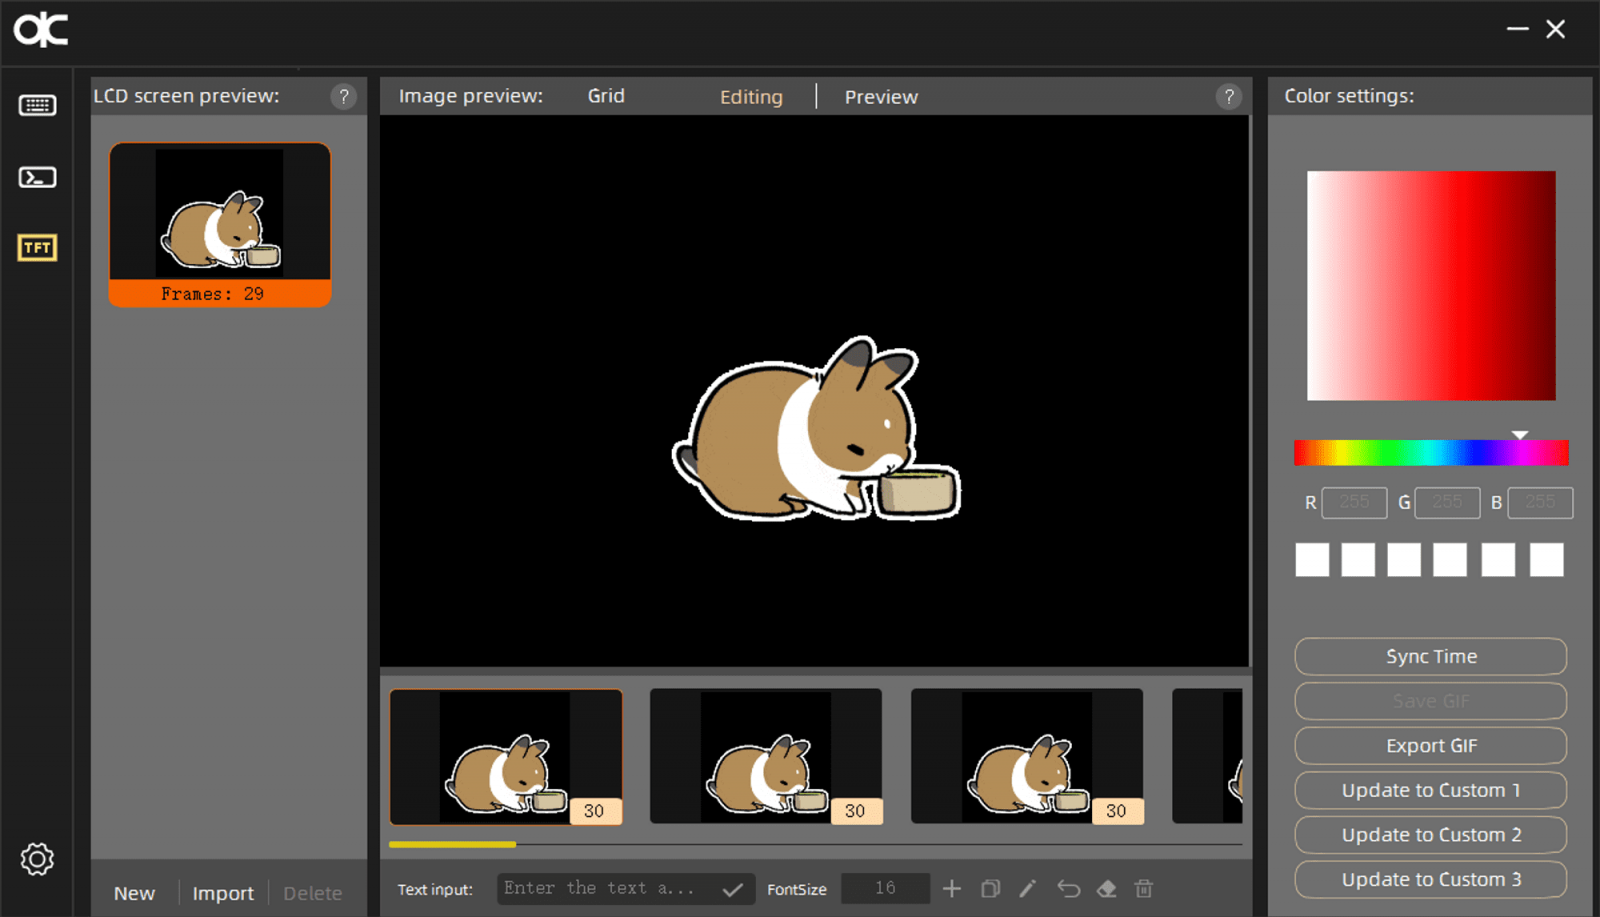Select the eraser tool
The image size is (1600, 917).
(x=1106, y=888)
